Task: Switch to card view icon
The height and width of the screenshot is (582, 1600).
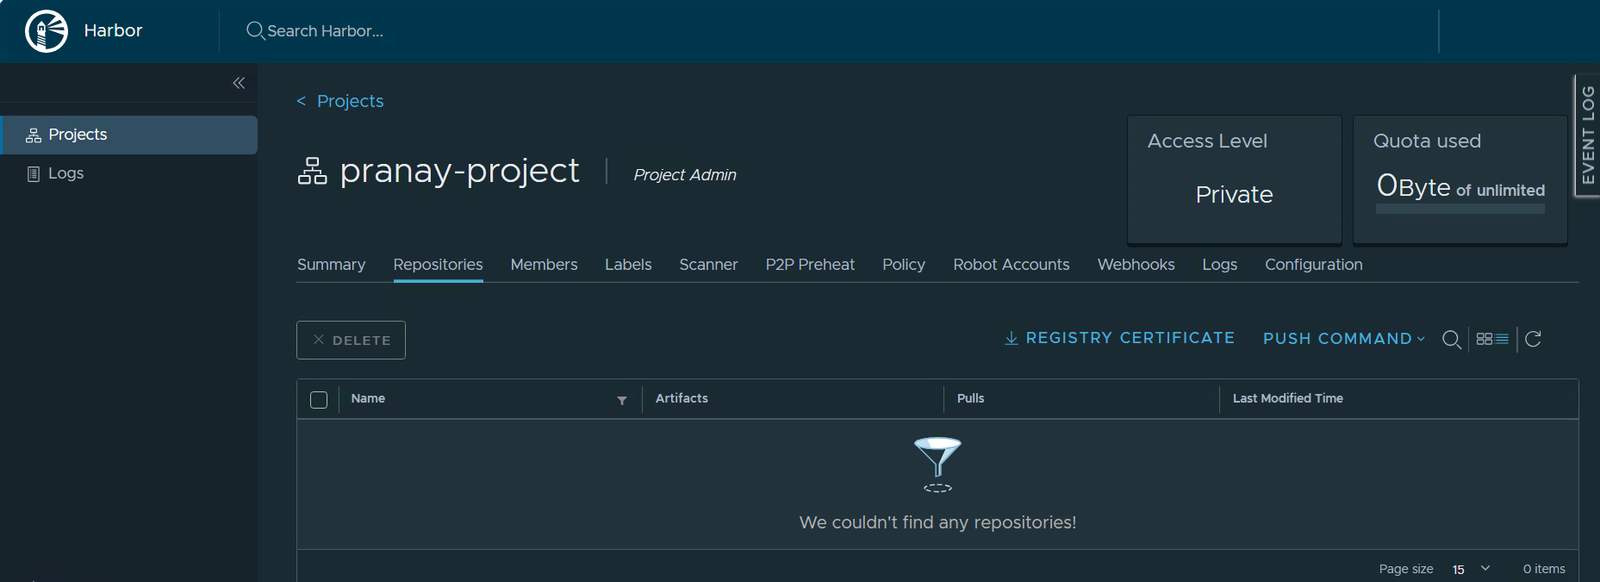Action: 1484,339
